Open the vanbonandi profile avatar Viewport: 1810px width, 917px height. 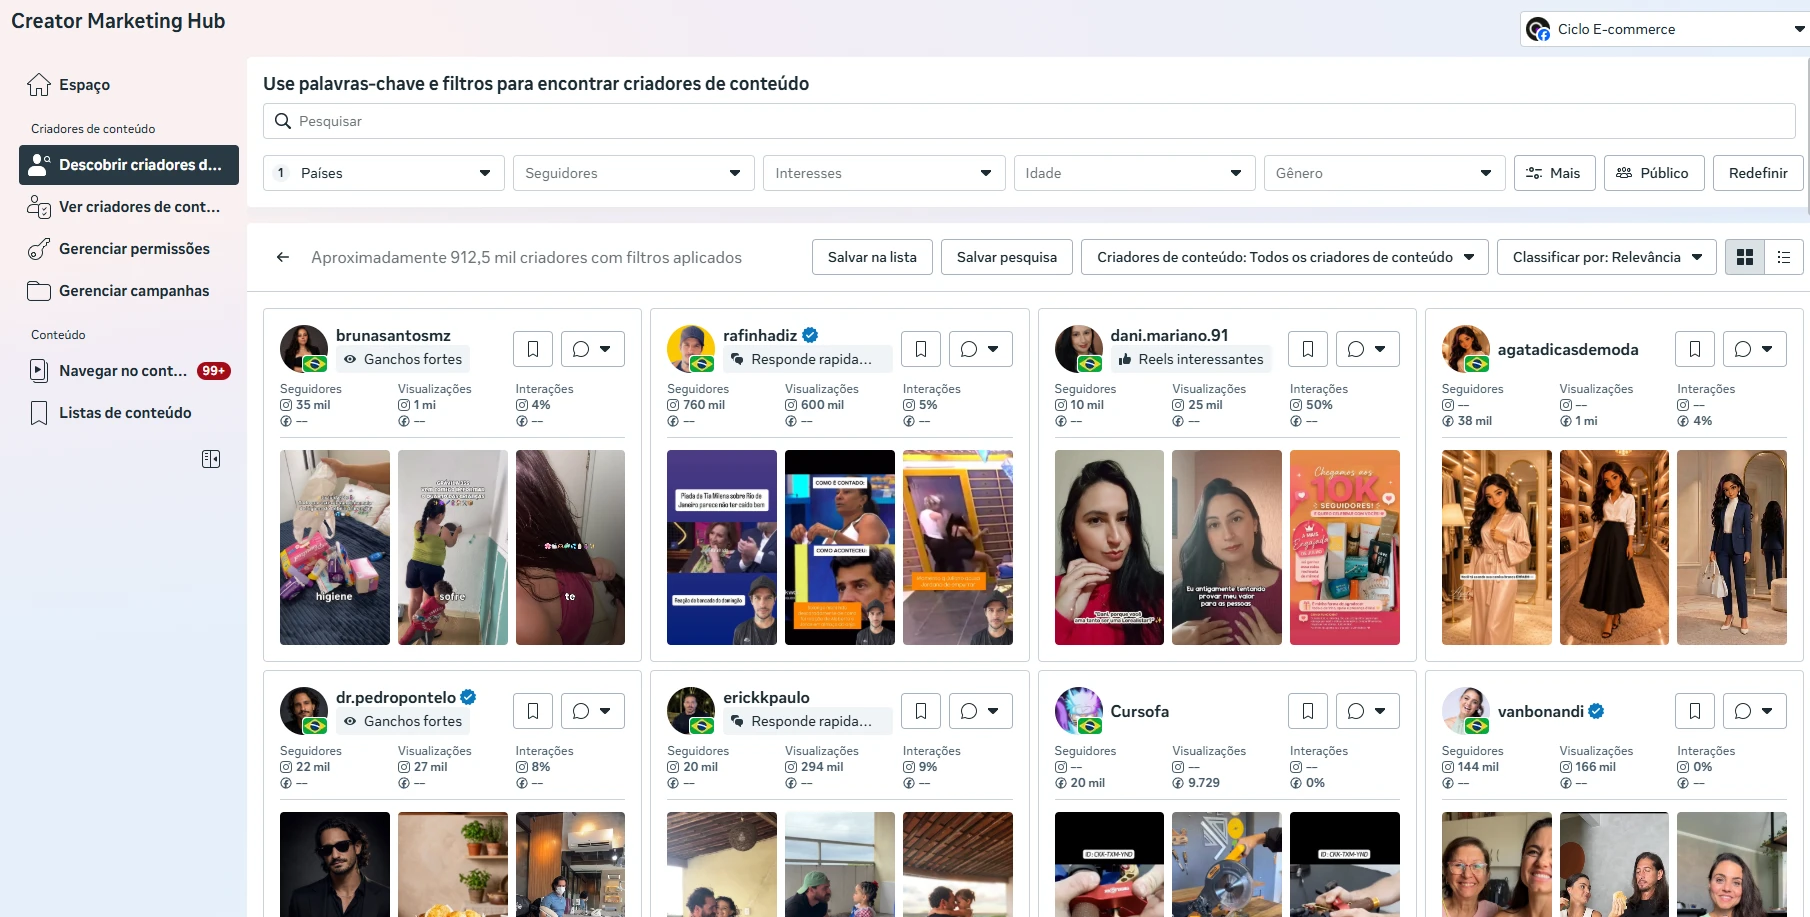point(1466,711)
